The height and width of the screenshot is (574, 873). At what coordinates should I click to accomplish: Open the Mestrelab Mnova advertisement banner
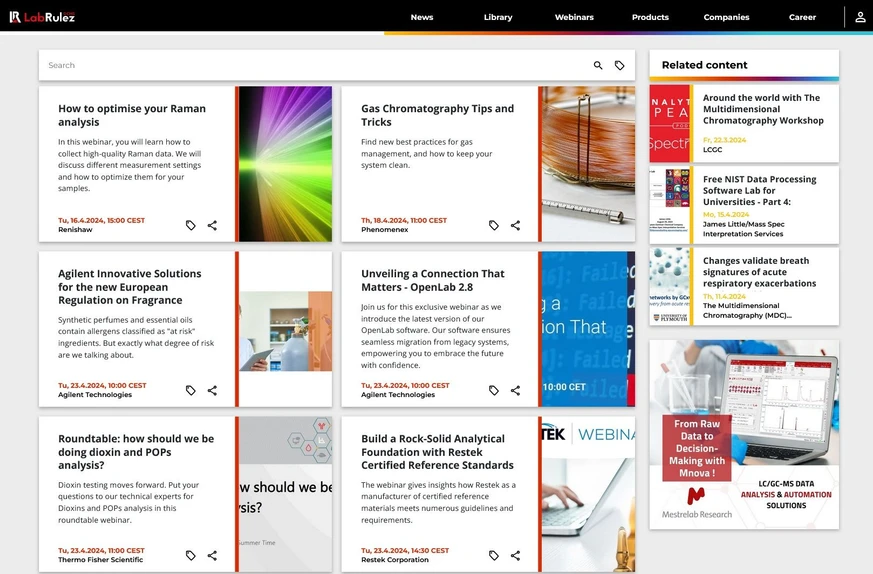pos(744,434)
